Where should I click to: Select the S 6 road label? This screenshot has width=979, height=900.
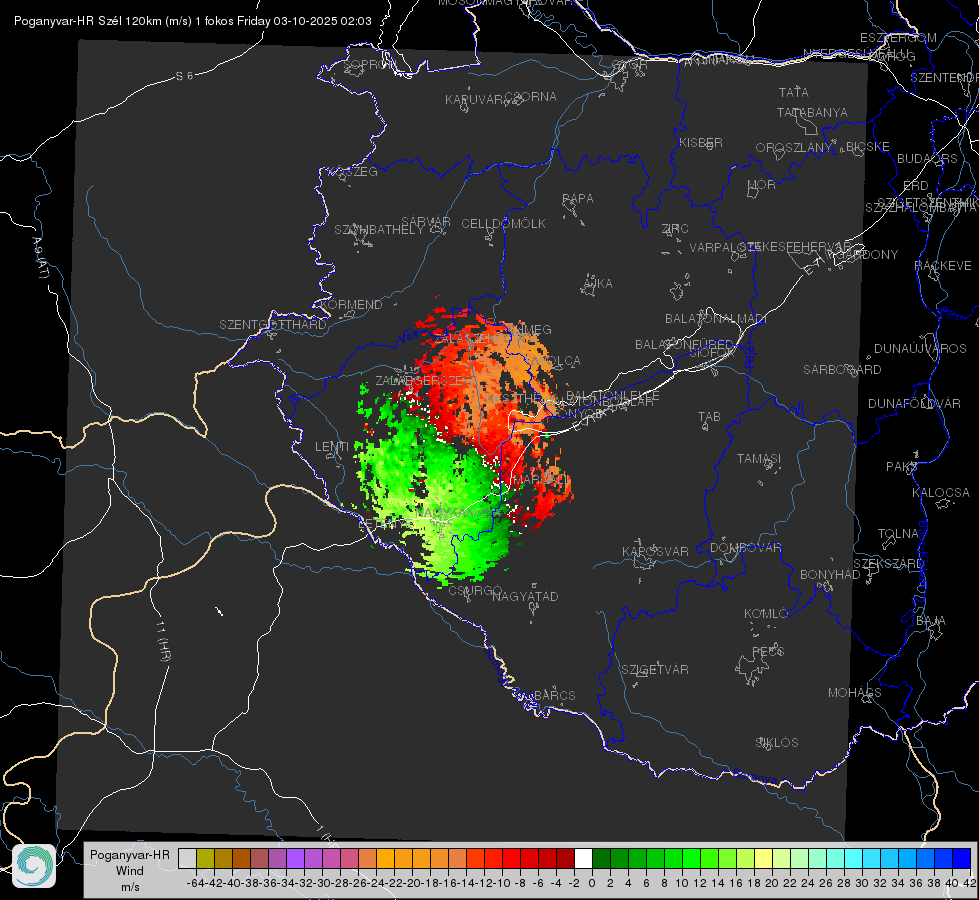(184, 76)
